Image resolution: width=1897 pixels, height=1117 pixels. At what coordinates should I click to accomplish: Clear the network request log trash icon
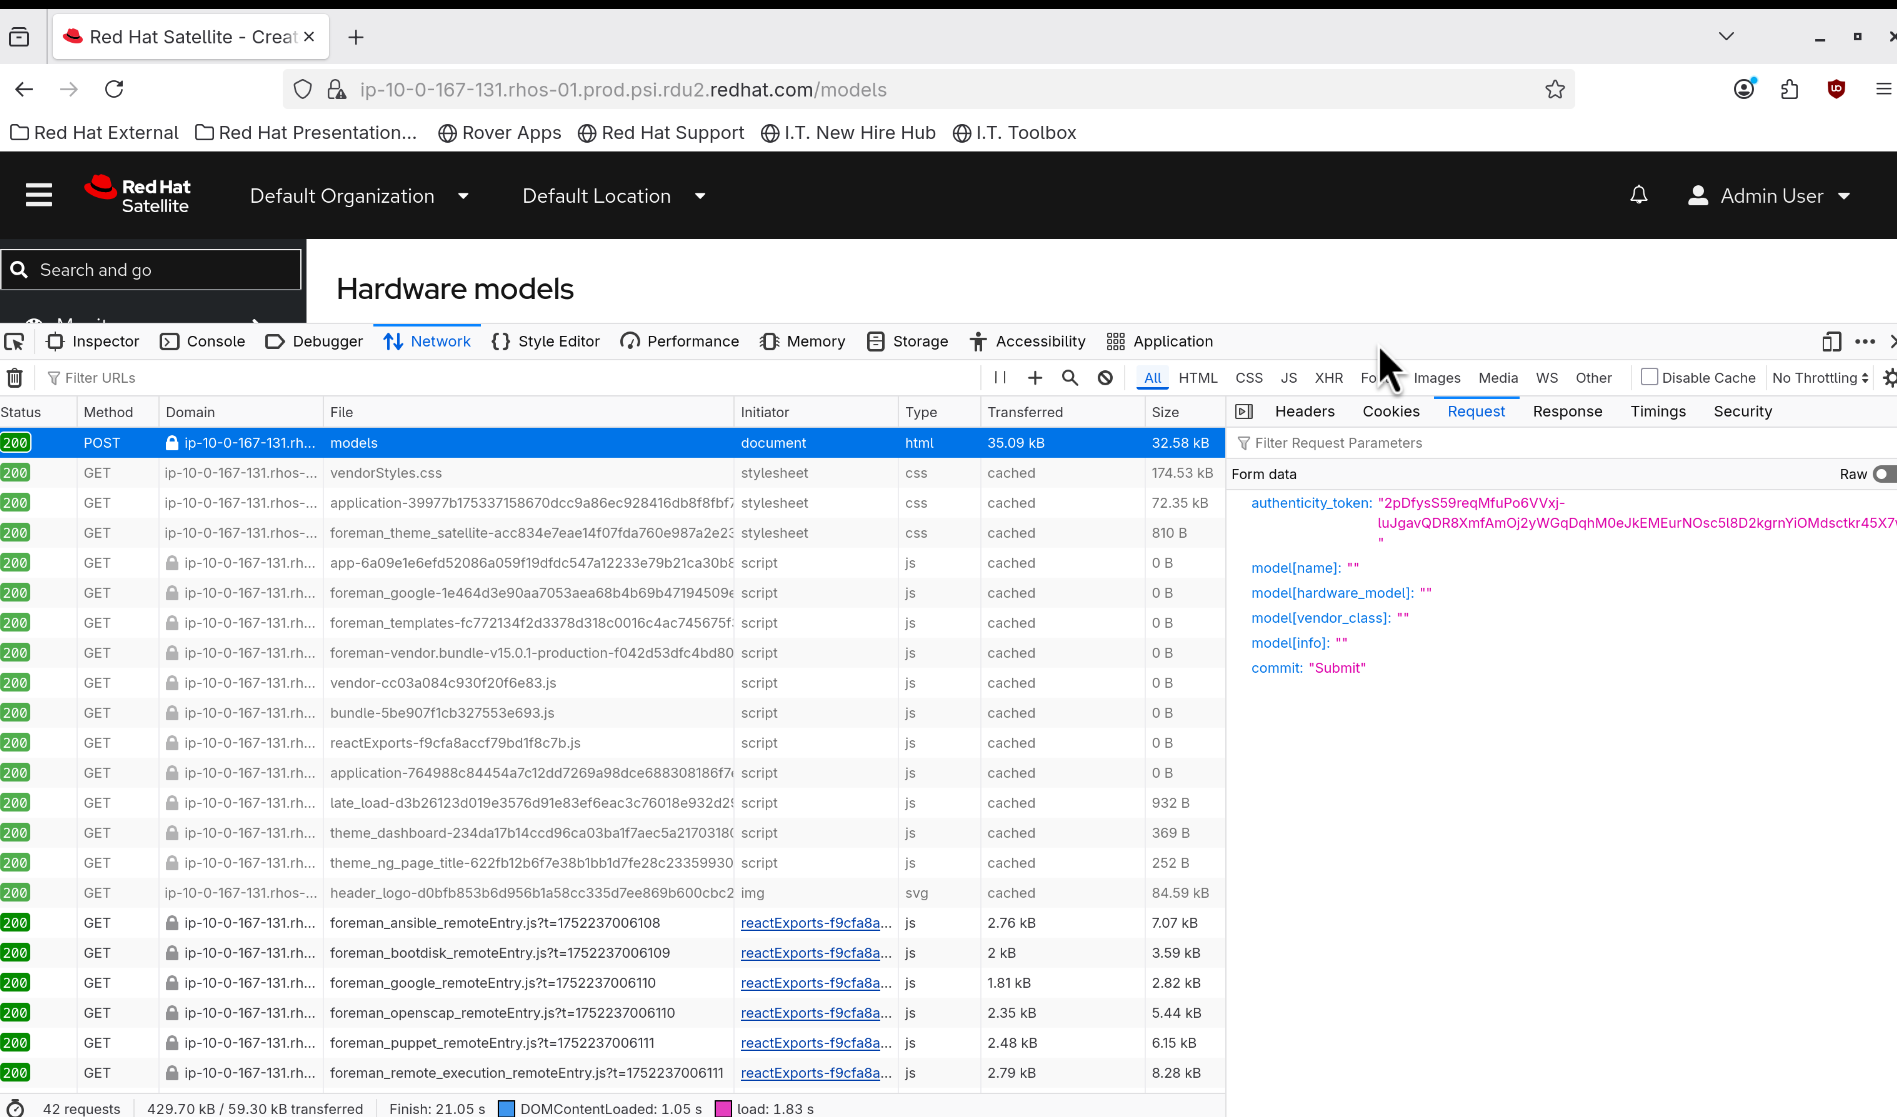tap(15, 378)
